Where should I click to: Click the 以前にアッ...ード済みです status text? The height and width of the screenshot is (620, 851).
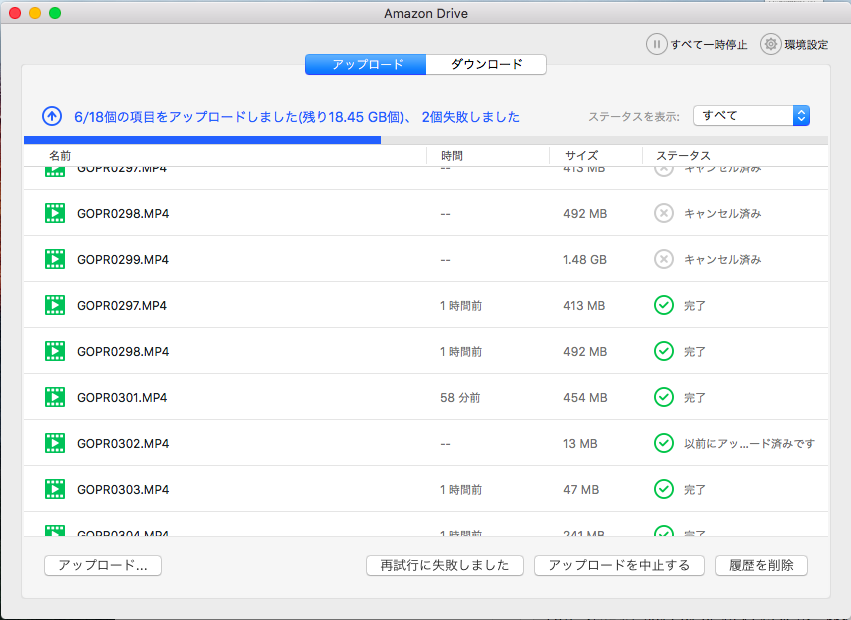(750, 443)
